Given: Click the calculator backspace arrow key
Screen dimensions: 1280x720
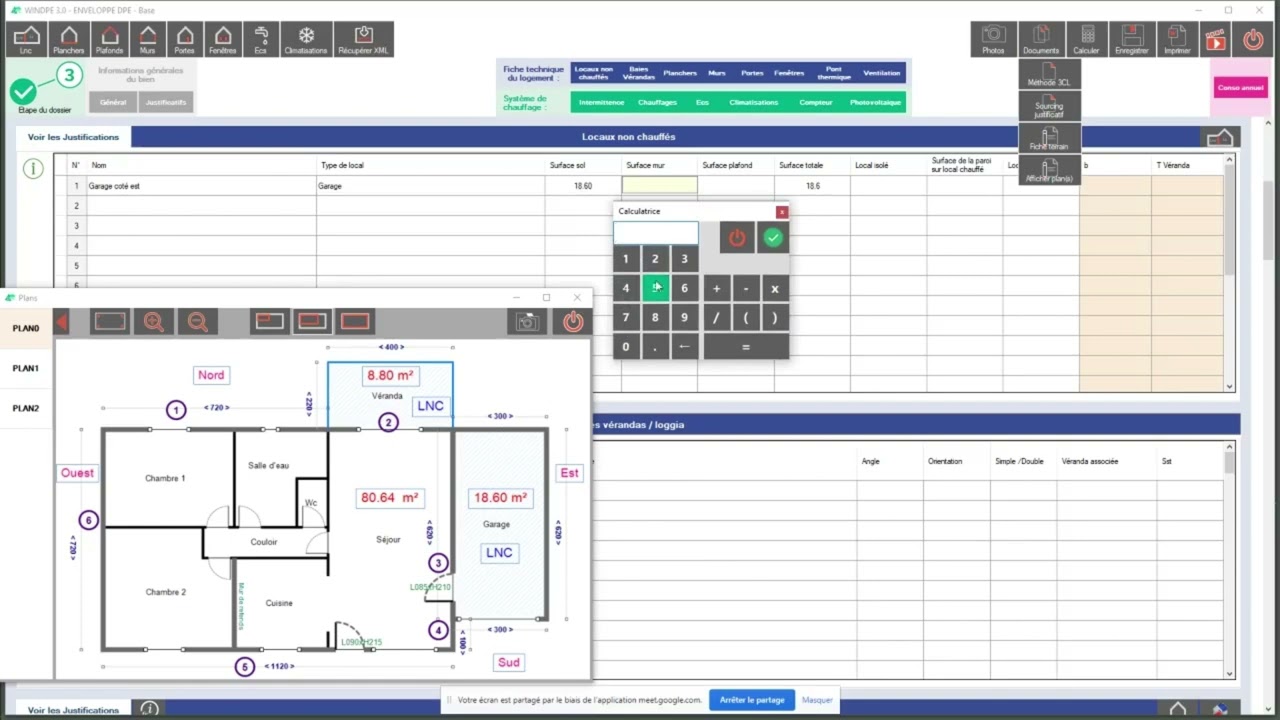Looking at the screenshot, I should pos(684,347).
